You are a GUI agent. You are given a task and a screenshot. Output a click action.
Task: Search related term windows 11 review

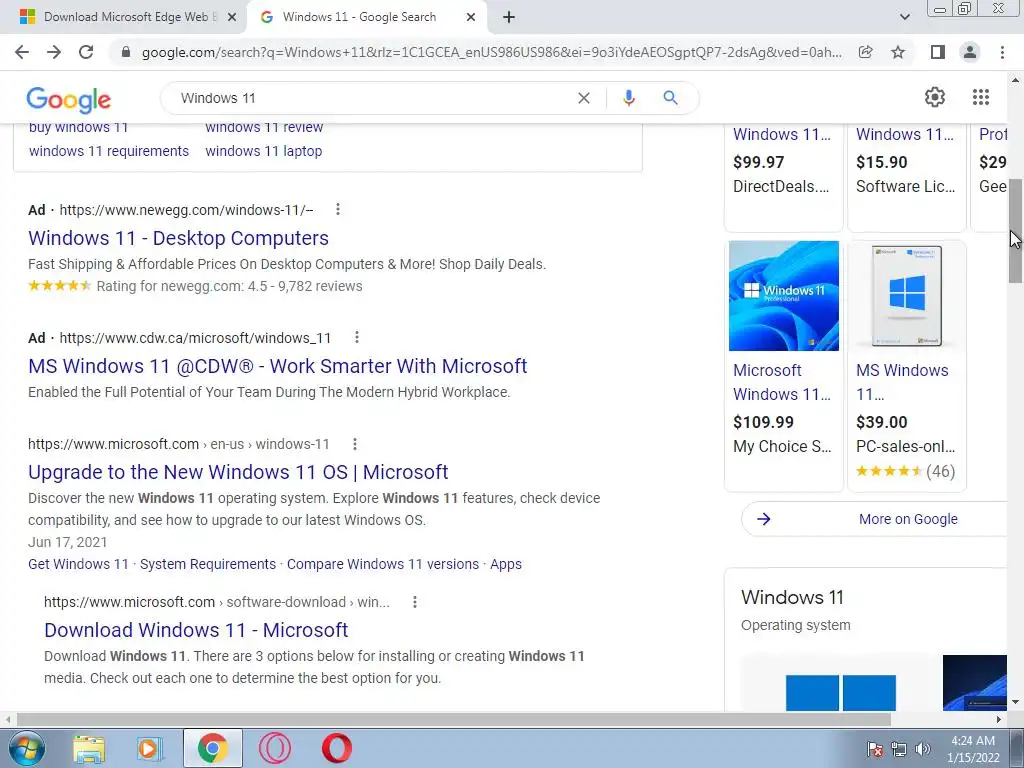coord(264,129)
